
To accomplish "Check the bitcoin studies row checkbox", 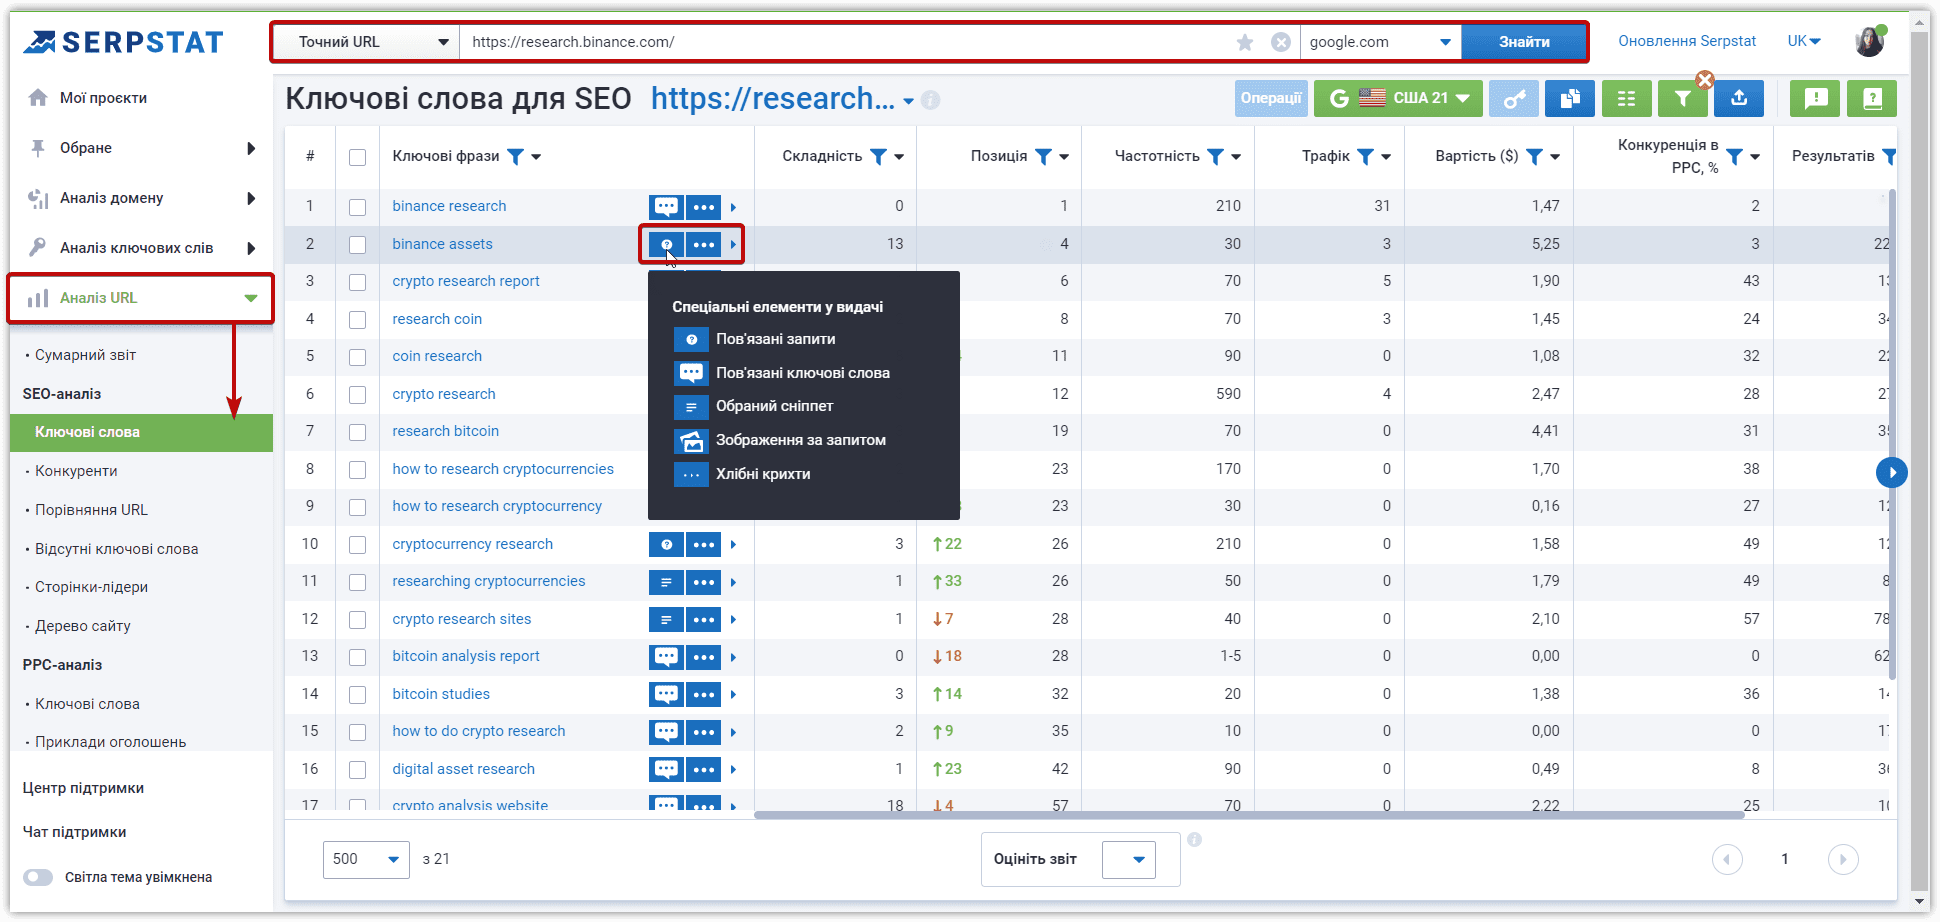I will 357,695.
